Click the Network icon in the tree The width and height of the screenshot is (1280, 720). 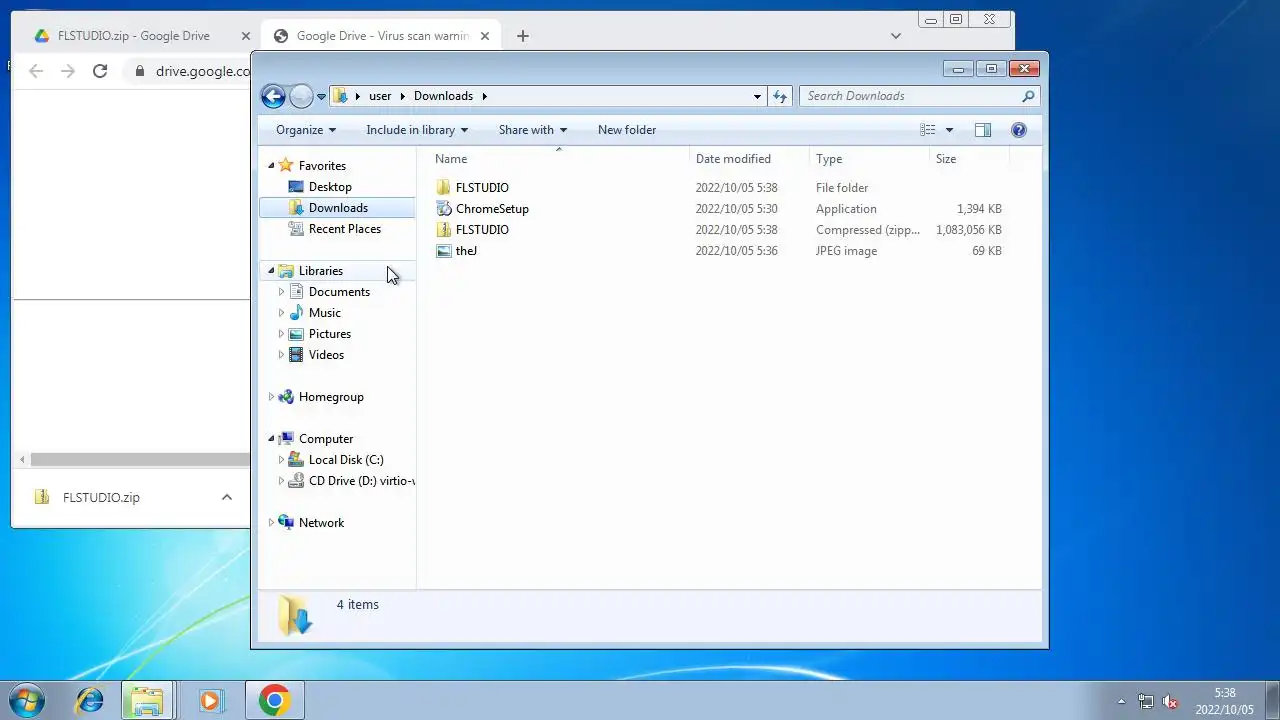(286, 523)
